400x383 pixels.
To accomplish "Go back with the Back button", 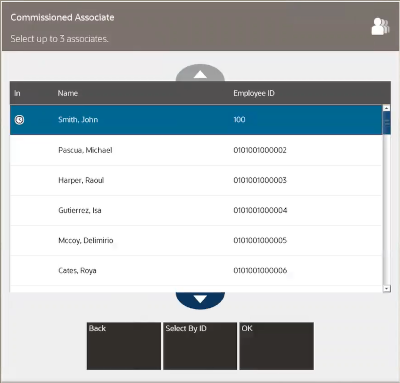I will 124,346.
